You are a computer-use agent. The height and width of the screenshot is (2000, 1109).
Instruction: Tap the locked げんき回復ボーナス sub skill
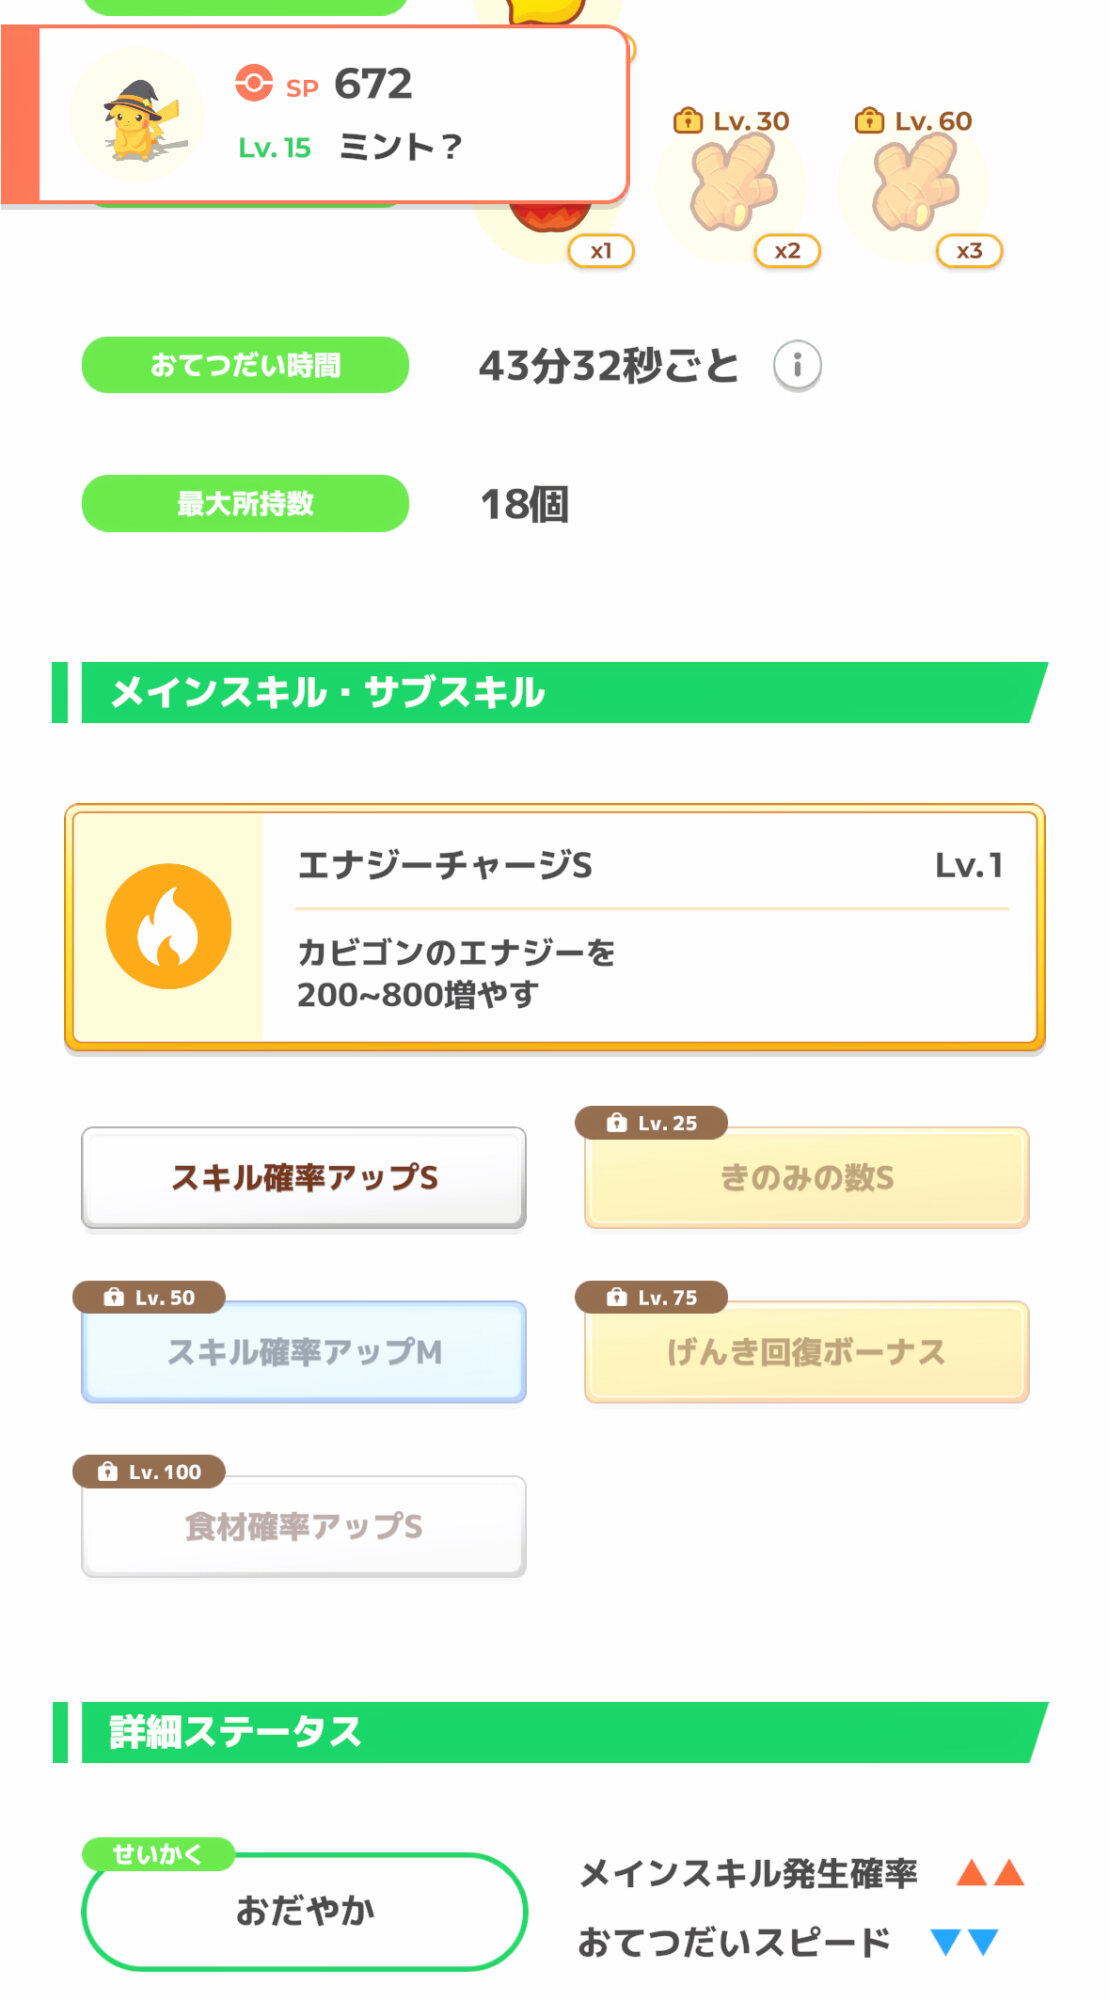(x=806, y=1352)
